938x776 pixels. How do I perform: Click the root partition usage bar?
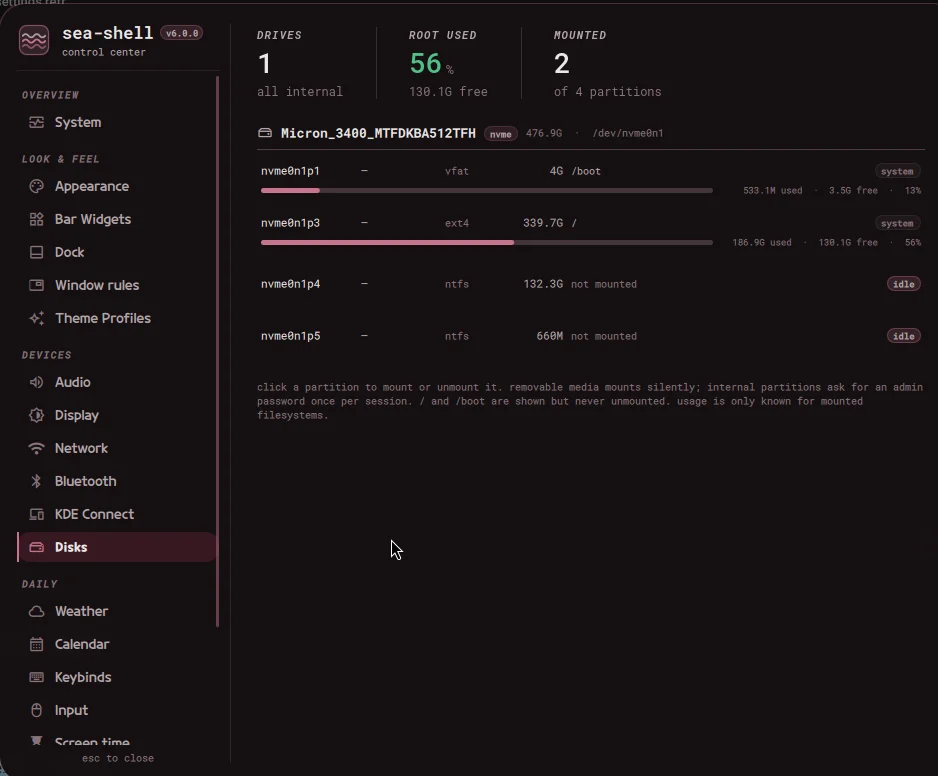[x=486, y=242]
